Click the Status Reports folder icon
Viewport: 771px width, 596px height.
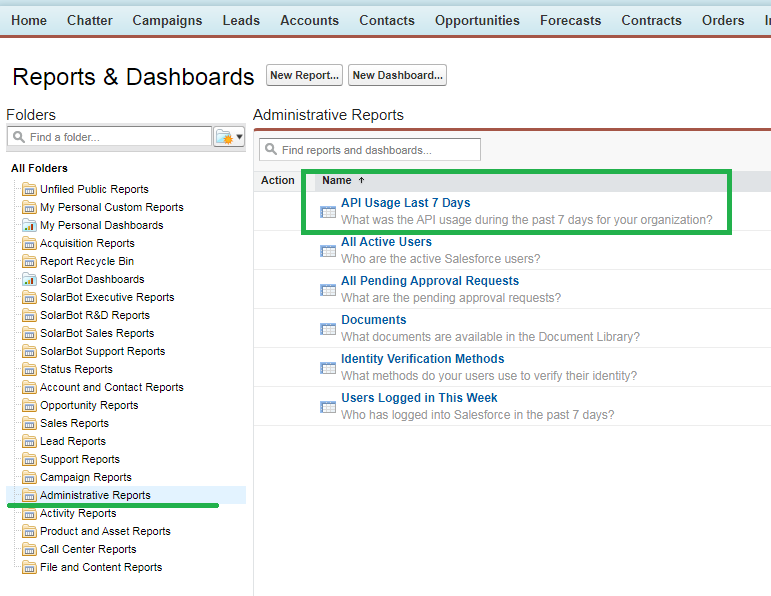(x=30, y=369)
